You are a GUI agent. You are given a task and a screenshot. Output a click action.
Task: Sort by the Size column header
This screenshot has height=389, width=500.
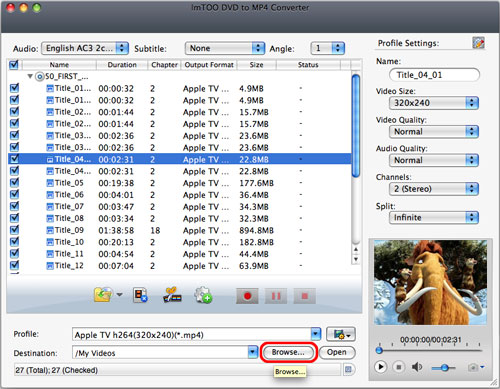pyautogui.click(x=256, y=65)
